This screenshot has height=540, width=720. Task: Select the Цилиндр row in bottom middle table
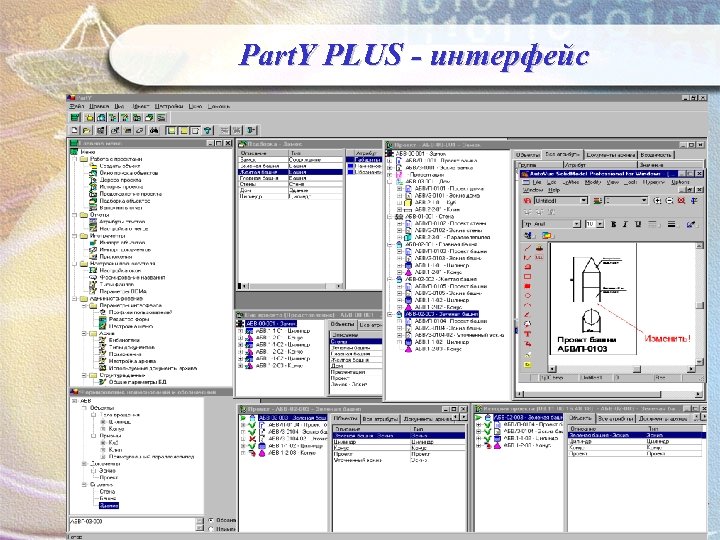pyautogui.click(x=399, y=442)
